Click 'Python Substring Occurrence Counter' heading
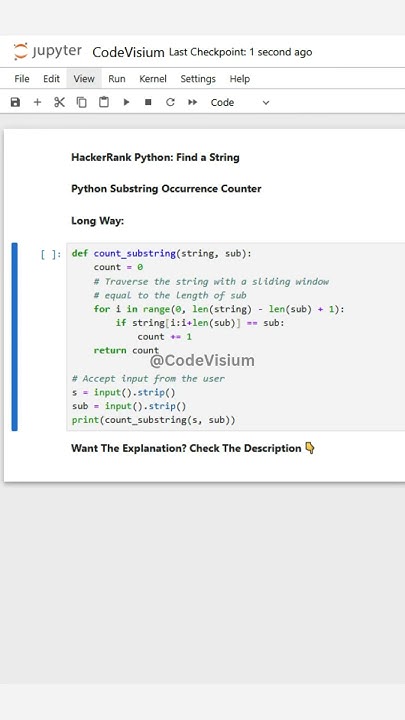 point(166,189)
